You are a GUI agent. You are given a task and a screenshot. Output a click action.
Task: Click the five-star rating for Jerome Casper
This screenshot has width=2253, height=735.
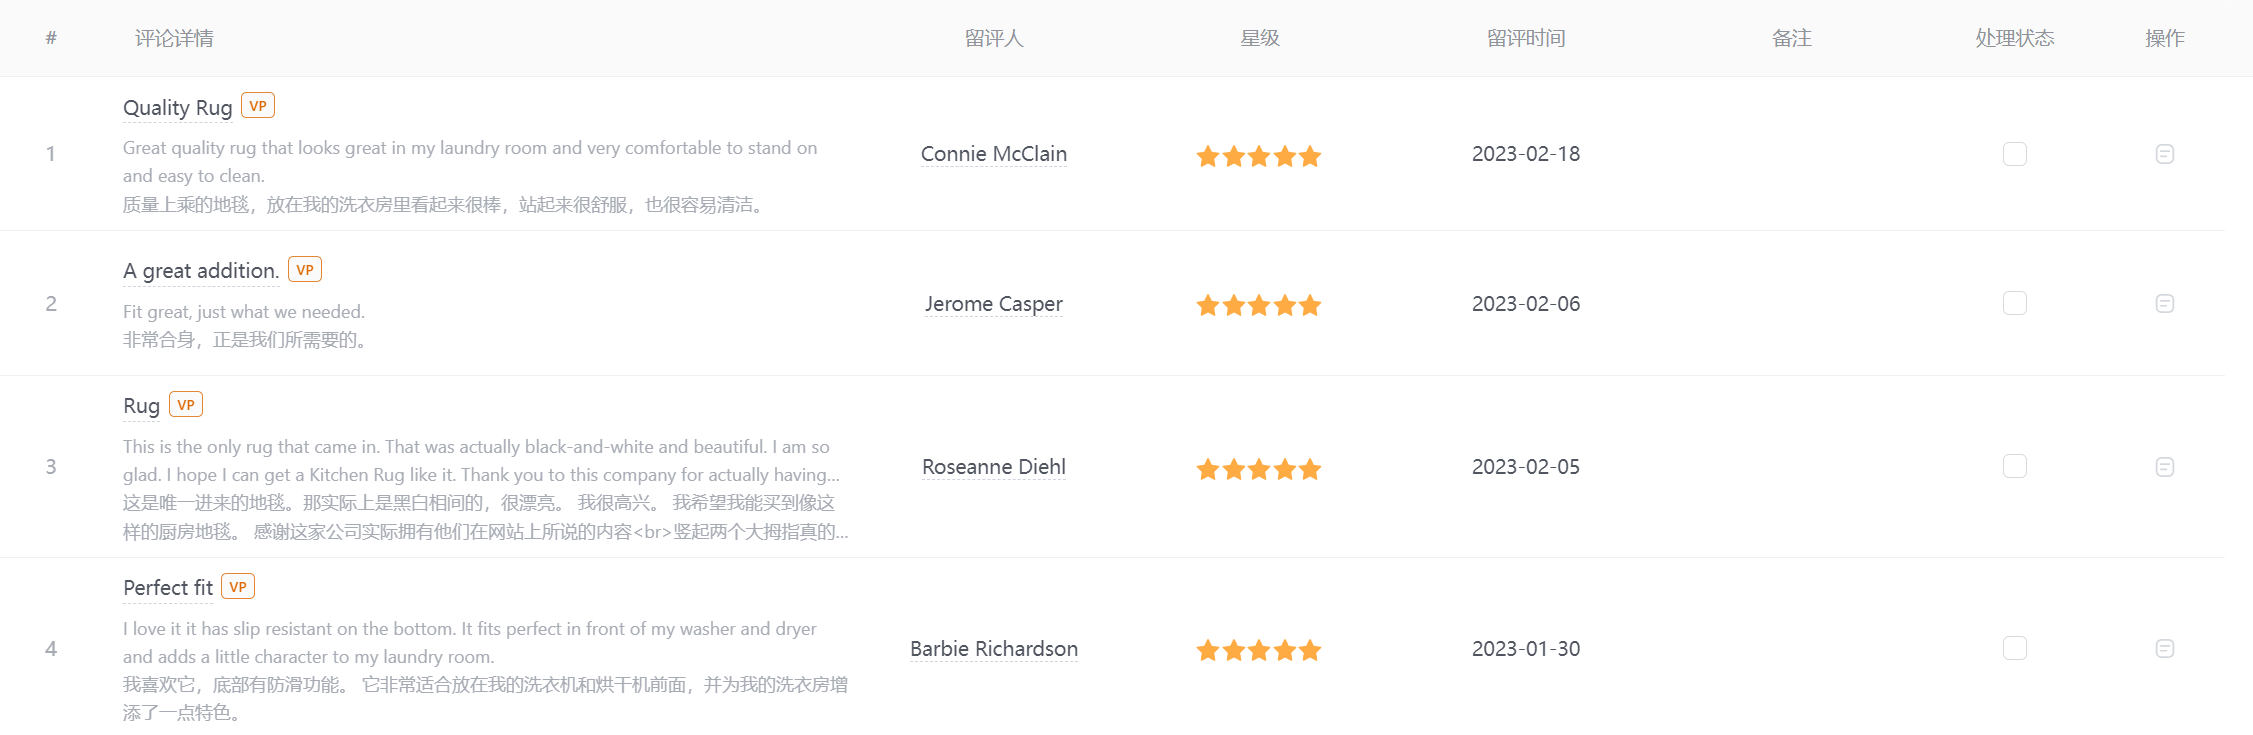(1259, 305)
